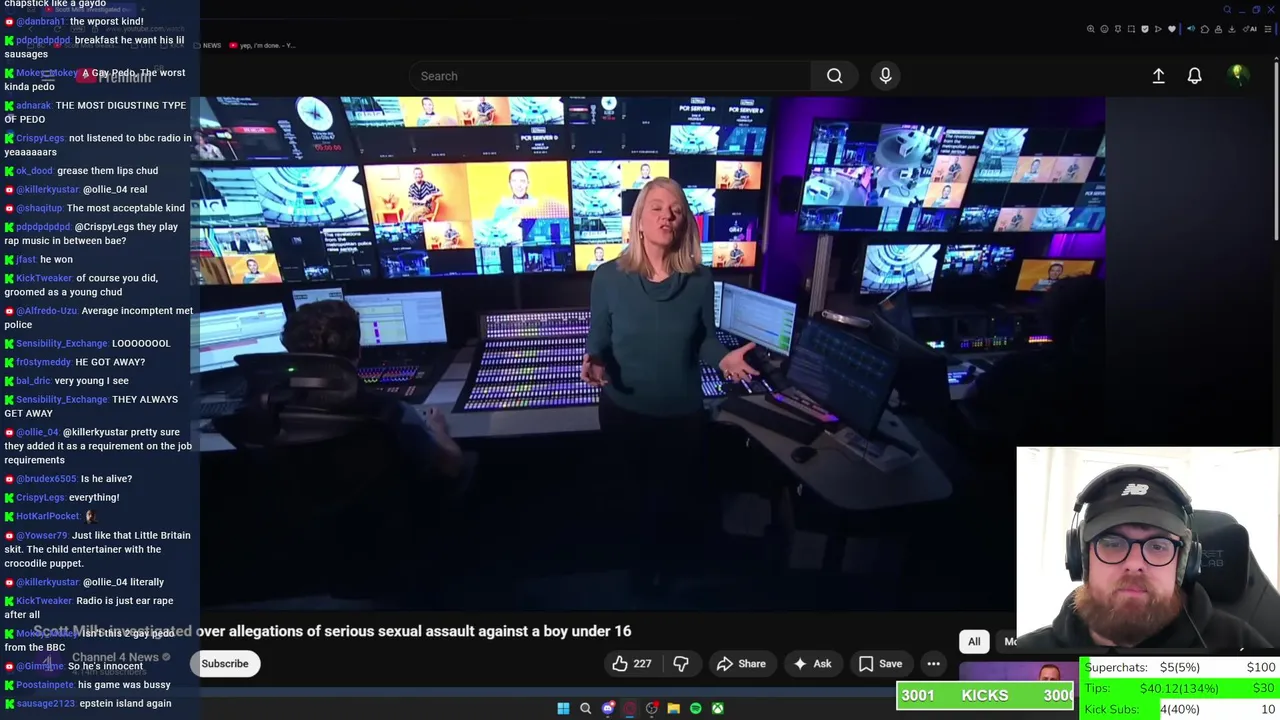Click username fr0stymeddy in chat

[x=43, y=362]
